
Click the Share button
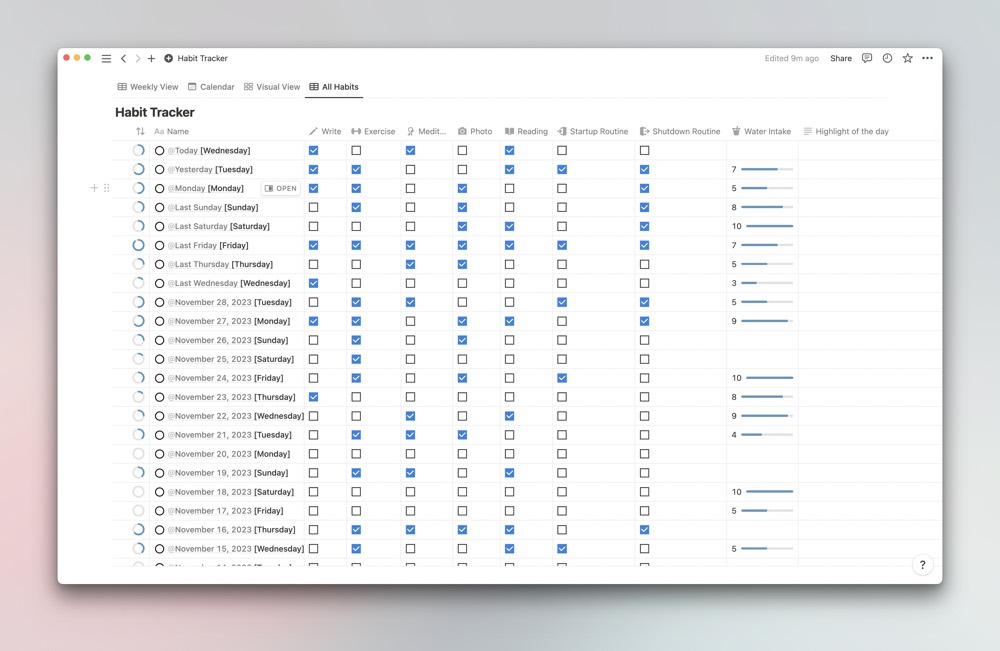(840, 58)
